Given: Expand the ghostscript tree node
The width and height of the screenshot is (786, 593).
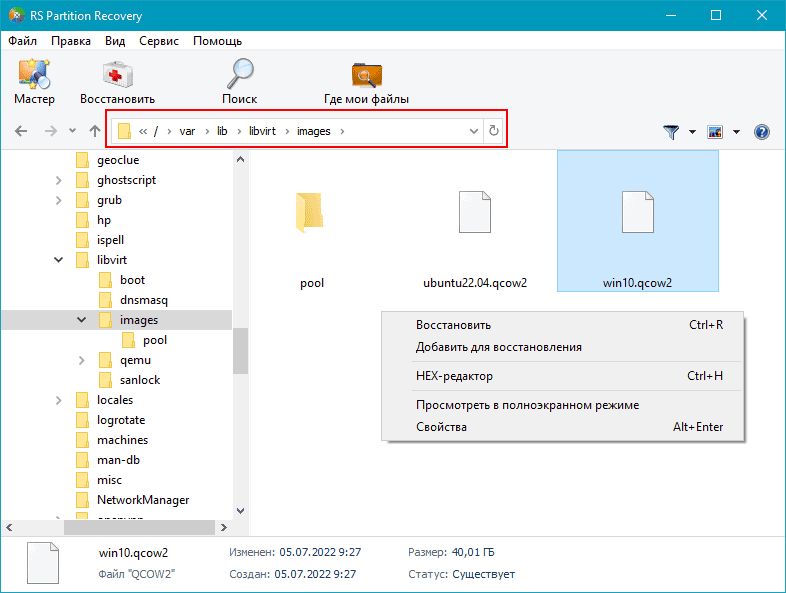Looking at the screenshot, I should click(x=58, y=180).
